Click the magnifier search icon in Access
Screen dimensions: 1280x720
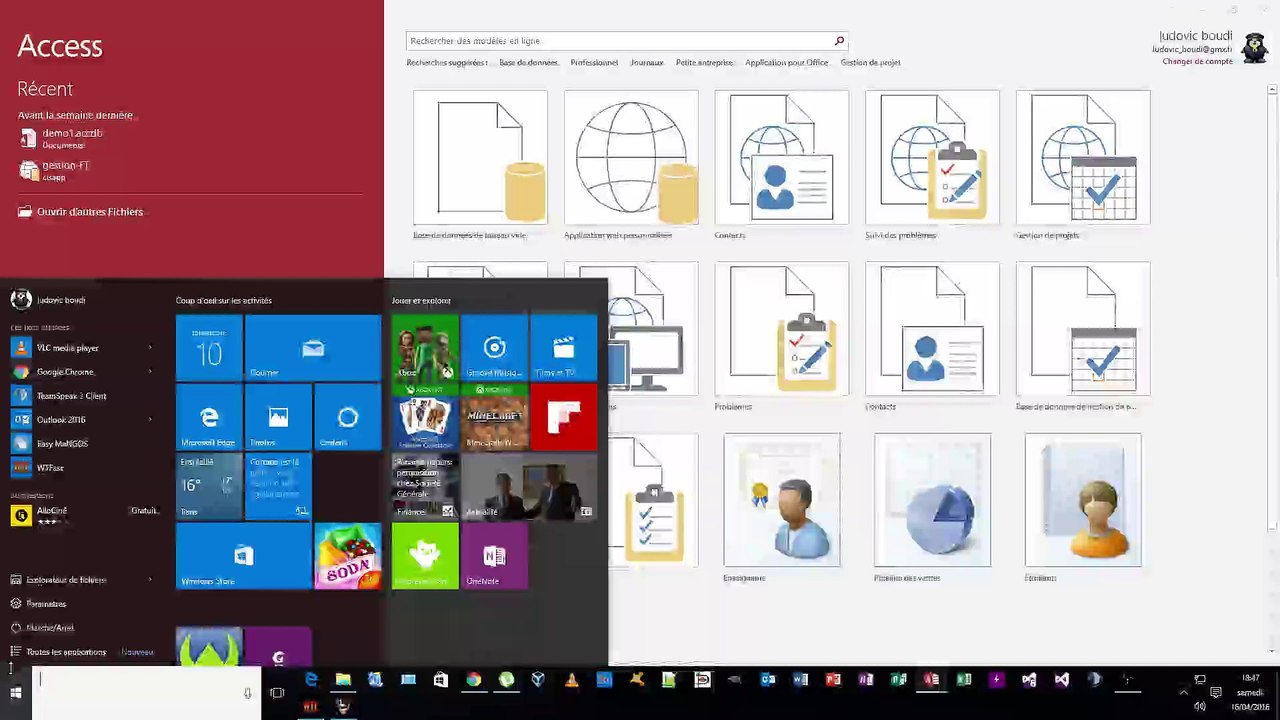[x=839, y=41]
